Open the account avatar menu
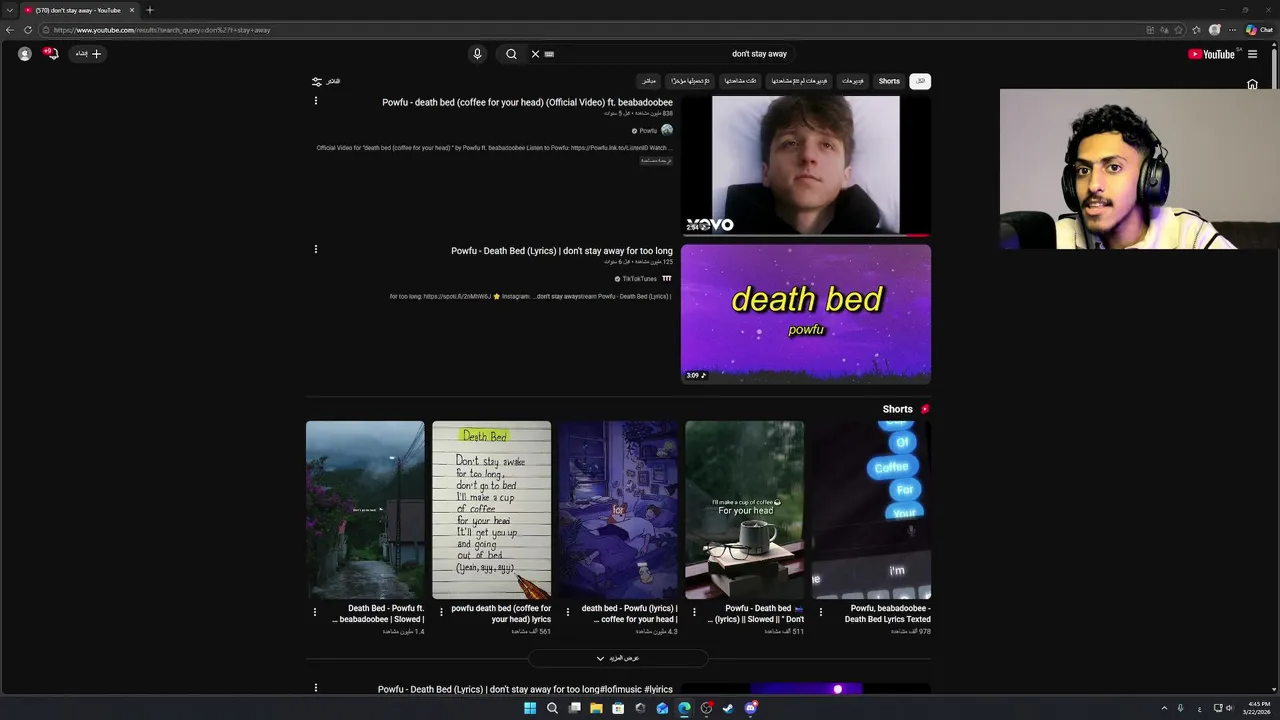The image size is (1280, 720). pyautogui.click(x=25, y=54)
